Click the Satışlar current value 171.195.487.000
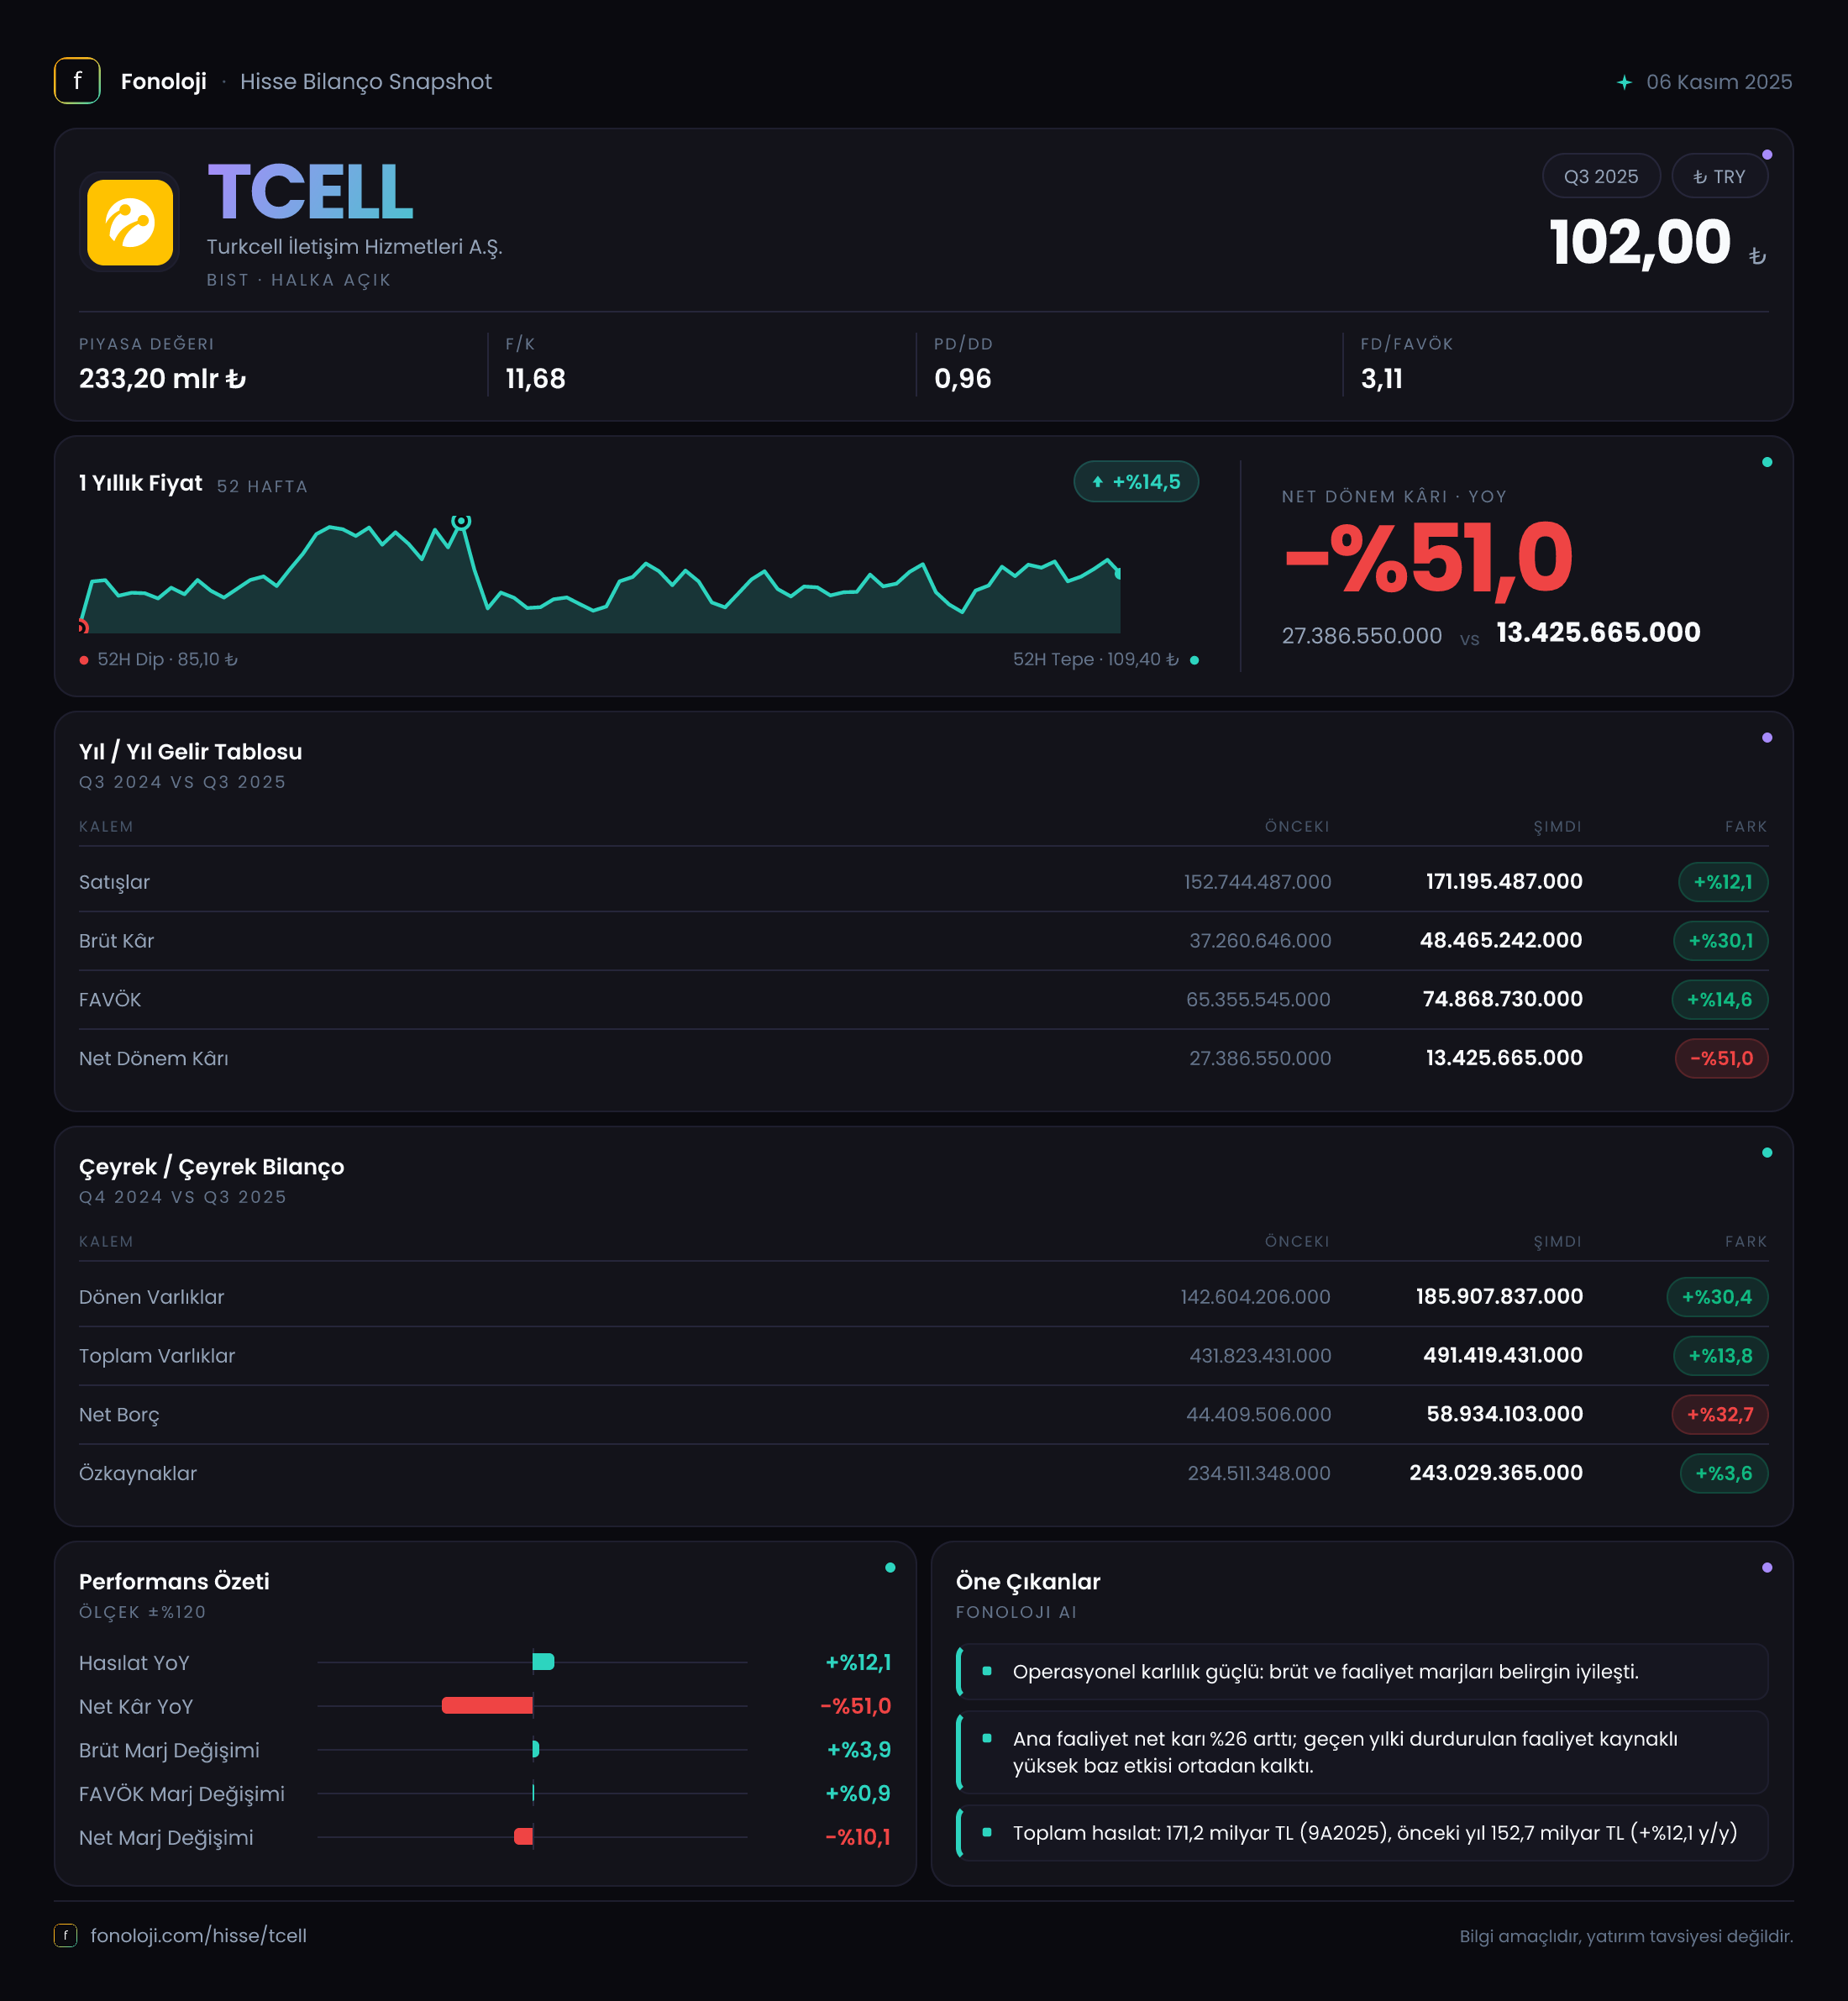 [1503, 881]
